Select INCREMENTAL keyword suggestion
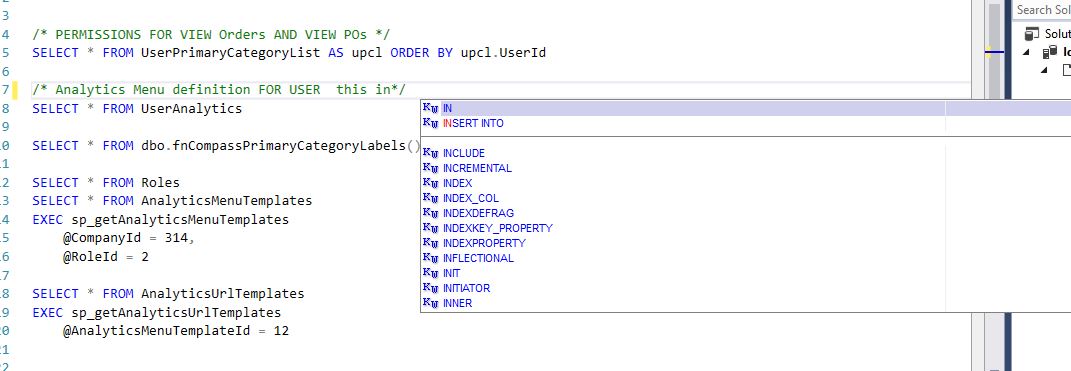Viewport: 1071px width, 371px height. (x=477, y=168)
